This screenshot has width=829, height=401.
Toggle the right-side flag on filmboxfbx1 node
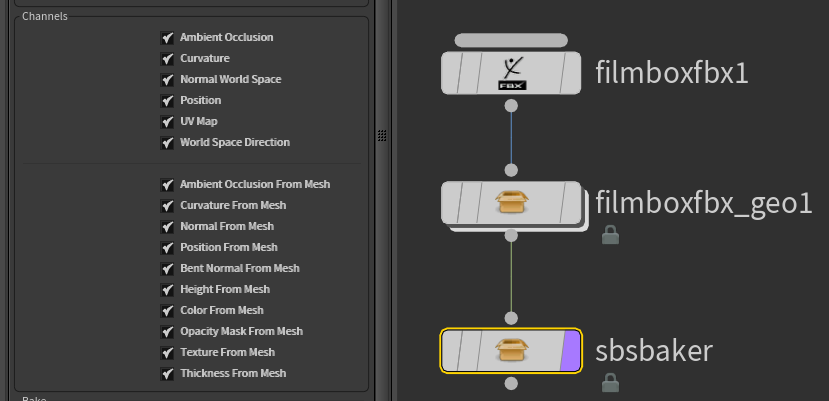click(x=570, y=73)
